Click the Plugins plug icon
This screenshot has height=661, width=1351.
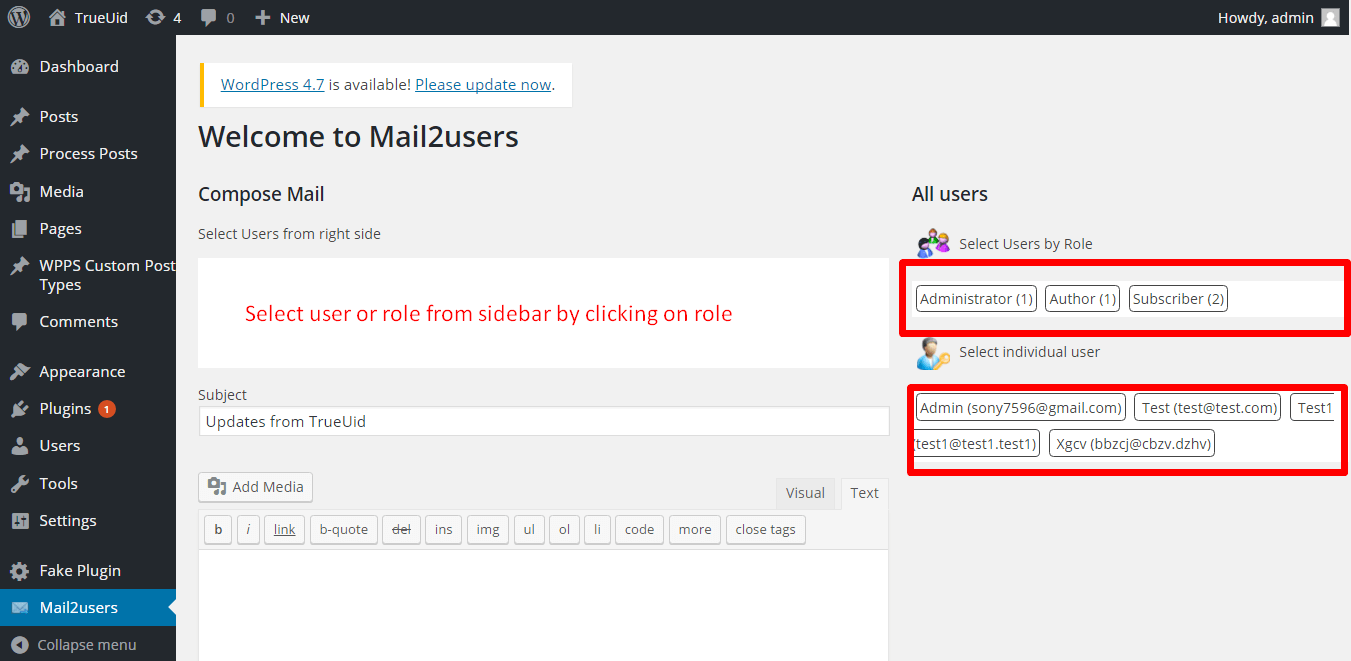pos(19,409)
